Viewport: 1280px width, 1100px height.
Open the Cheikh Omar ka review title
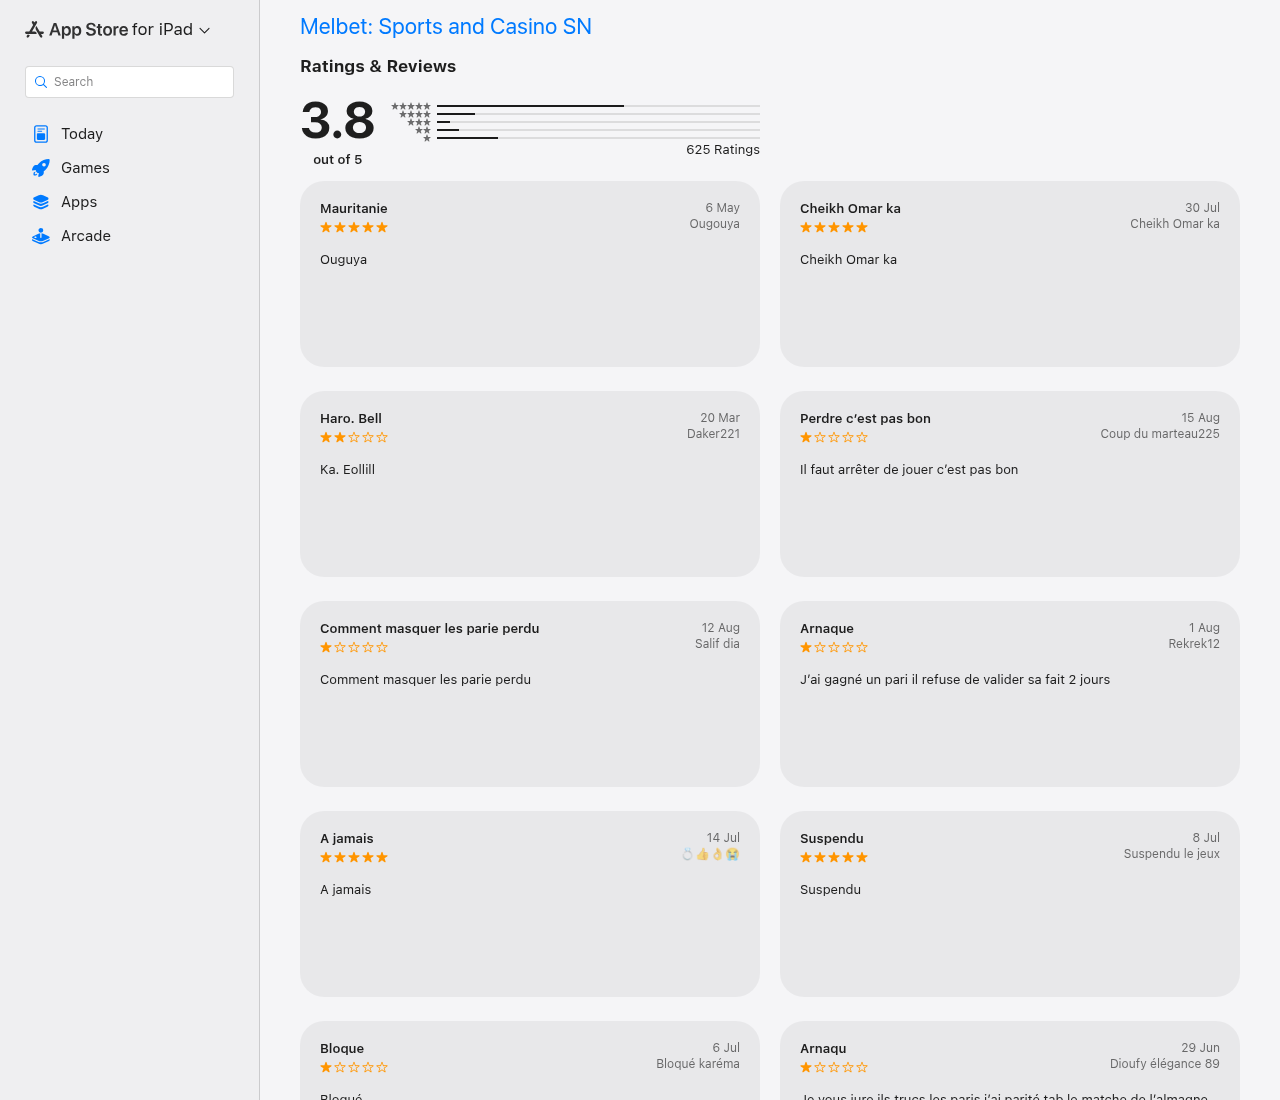(x=850, y=209)
